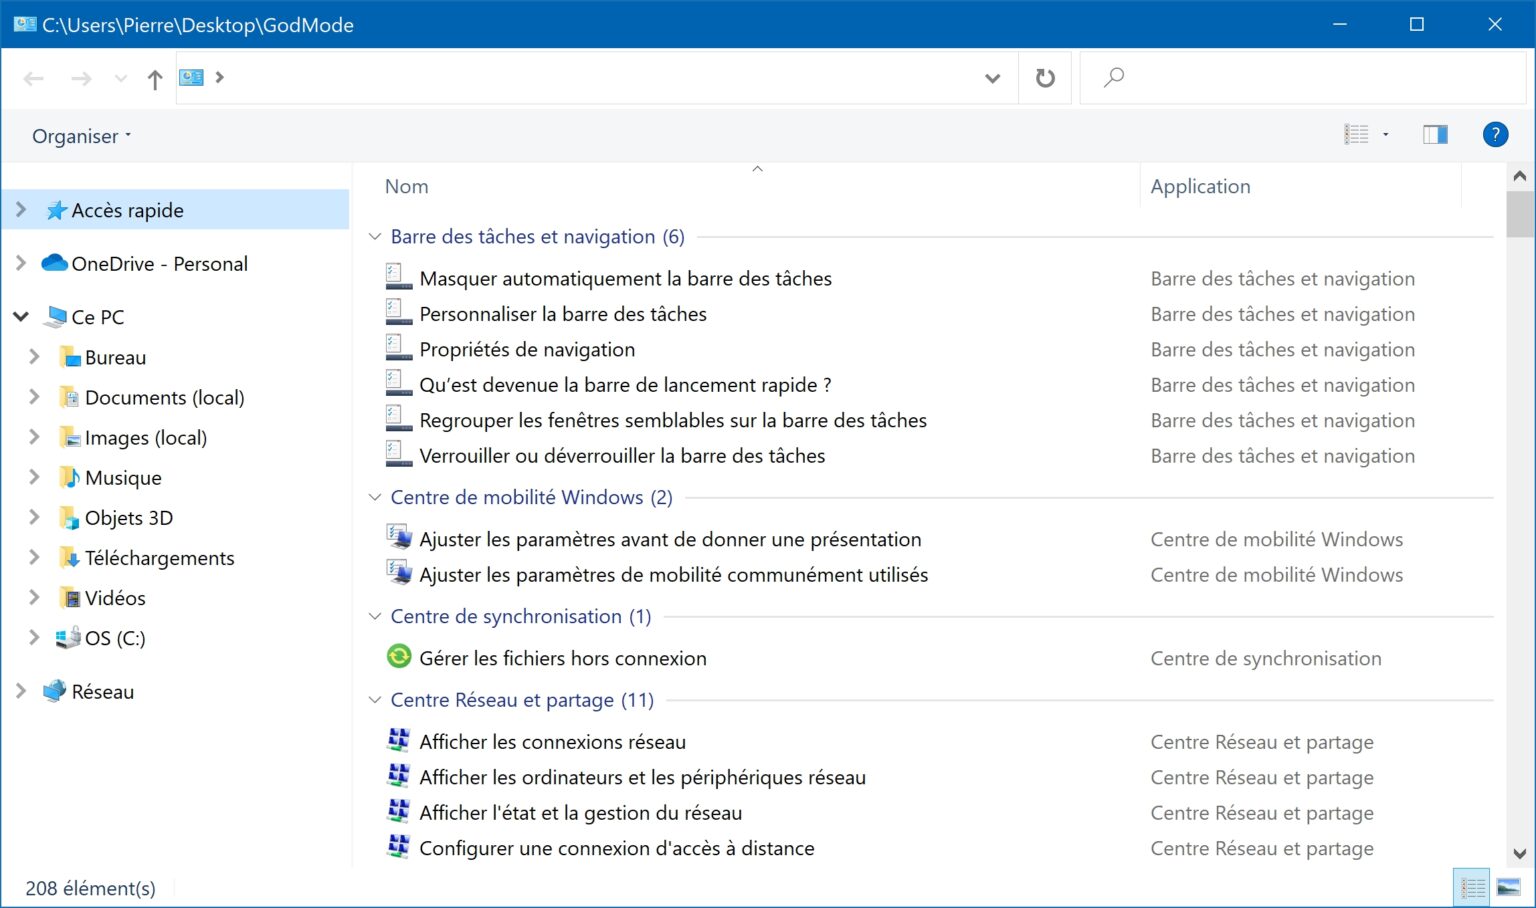Click the thumbnails view icon in the status bar
Screen dimensions: 1536x908
click(1506, 886)
